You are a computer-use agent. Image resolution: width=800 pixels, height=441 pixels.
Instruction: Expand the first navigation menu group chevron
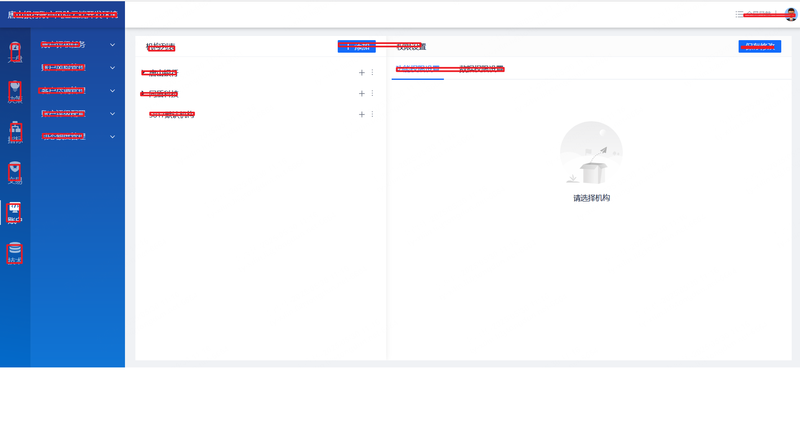click(112, 45)
